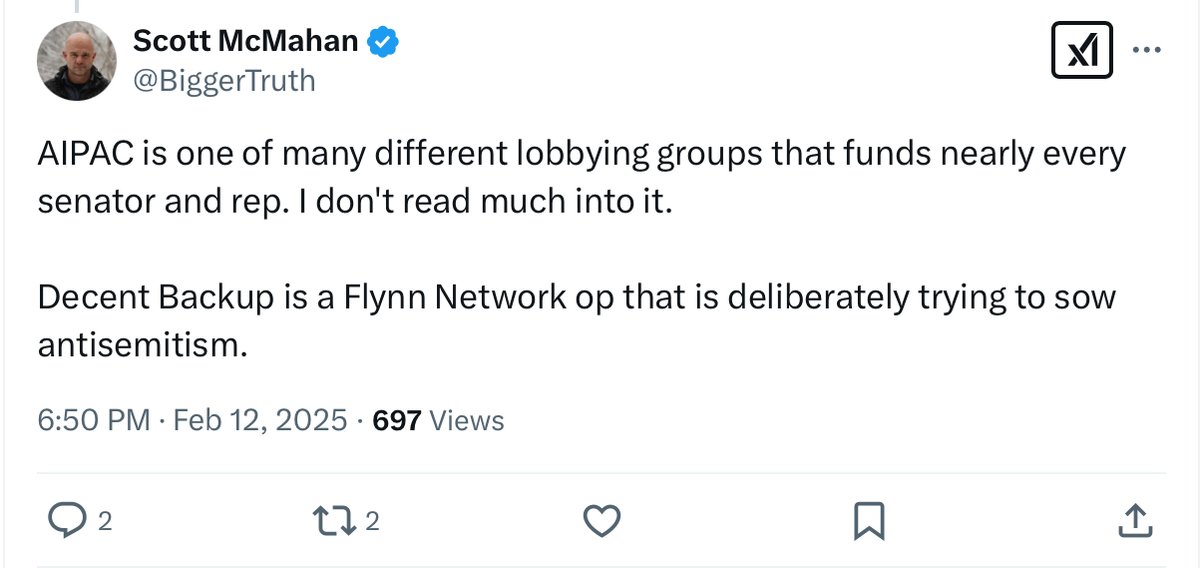
Task: Click the blue verified checkmark badge
Action: click(385, 41)
